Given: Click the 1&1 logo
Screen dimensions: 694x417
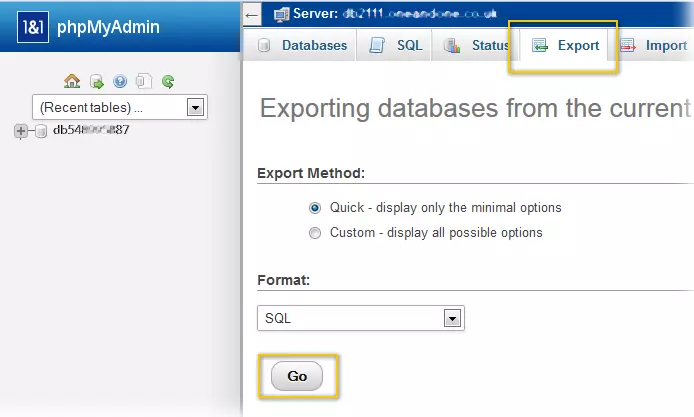Looking at the screenshot, I should point(32,24).
